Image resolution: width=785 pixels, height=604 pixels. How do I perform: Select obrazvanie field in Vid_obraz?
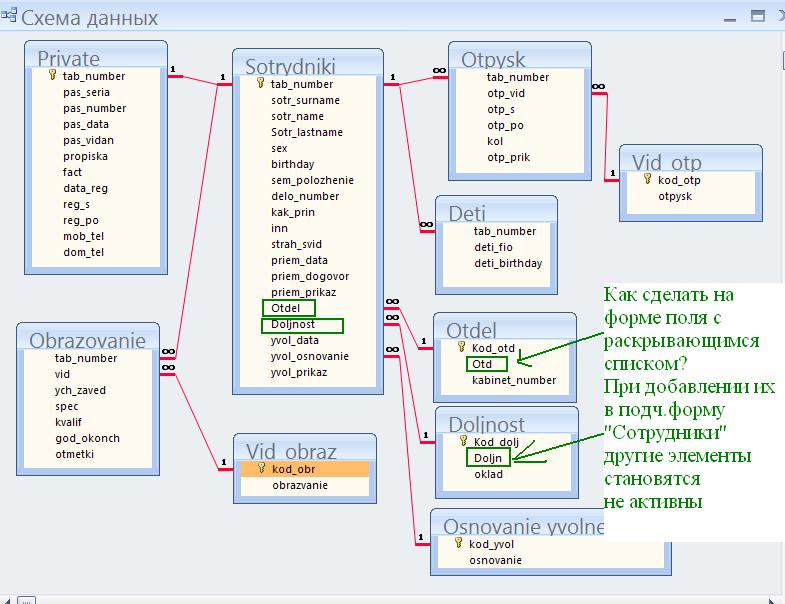pyautogui.click(x=300, y=485)
